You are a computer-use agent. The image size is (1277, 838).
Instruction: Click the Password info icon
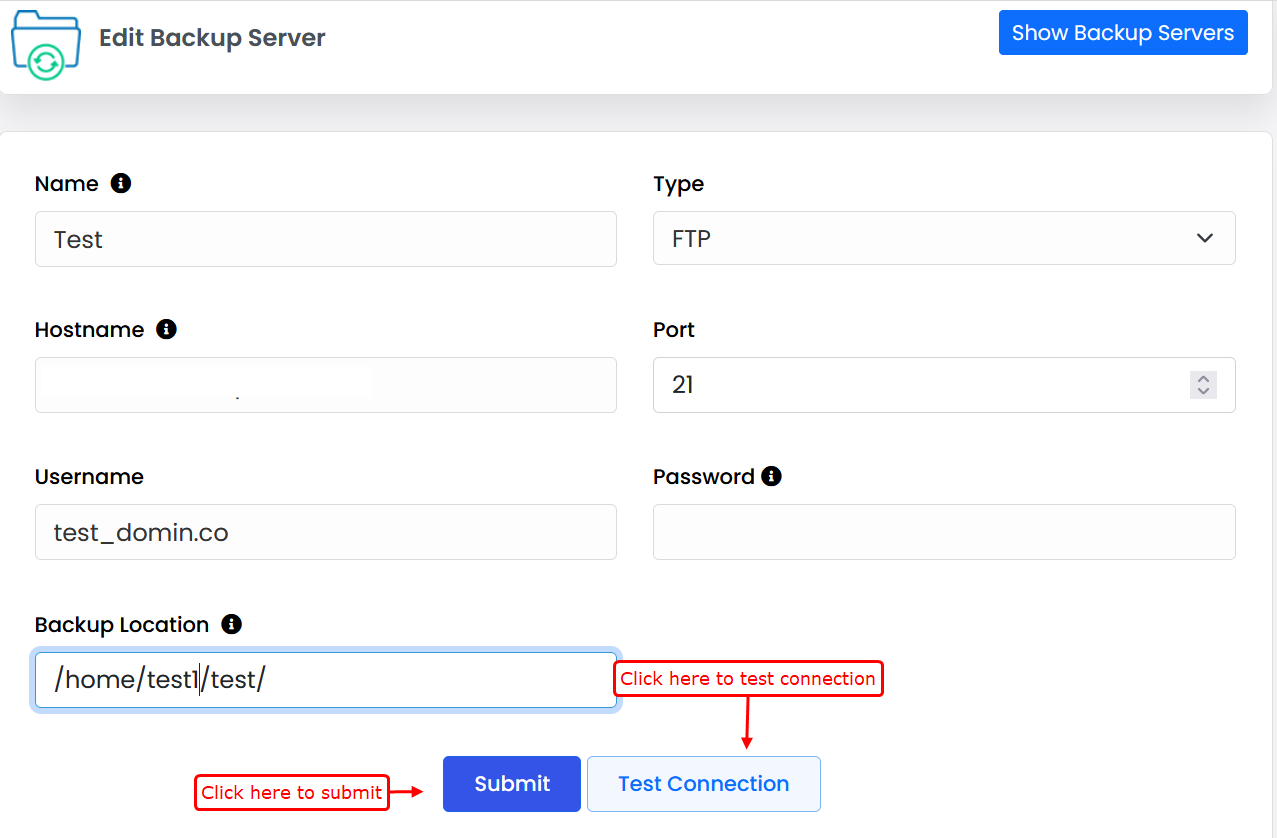771,476
